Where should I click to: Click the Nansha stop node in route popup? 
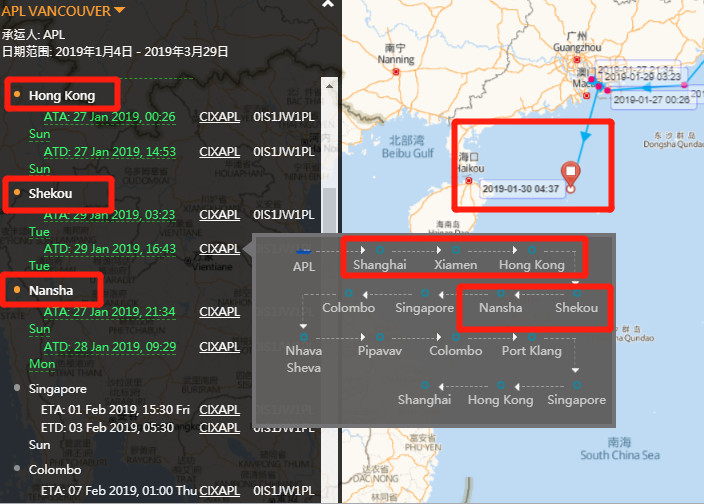(x=501, y=294)
